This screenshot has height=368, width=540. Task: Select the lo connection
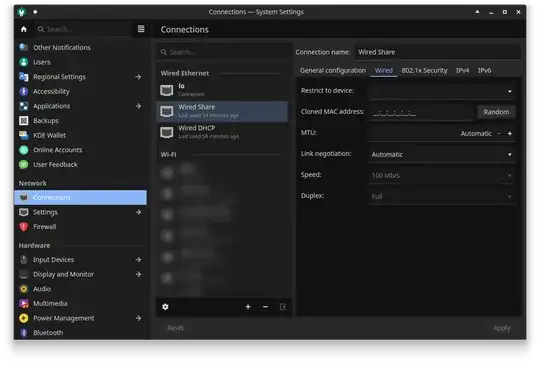tap(222, 90)
